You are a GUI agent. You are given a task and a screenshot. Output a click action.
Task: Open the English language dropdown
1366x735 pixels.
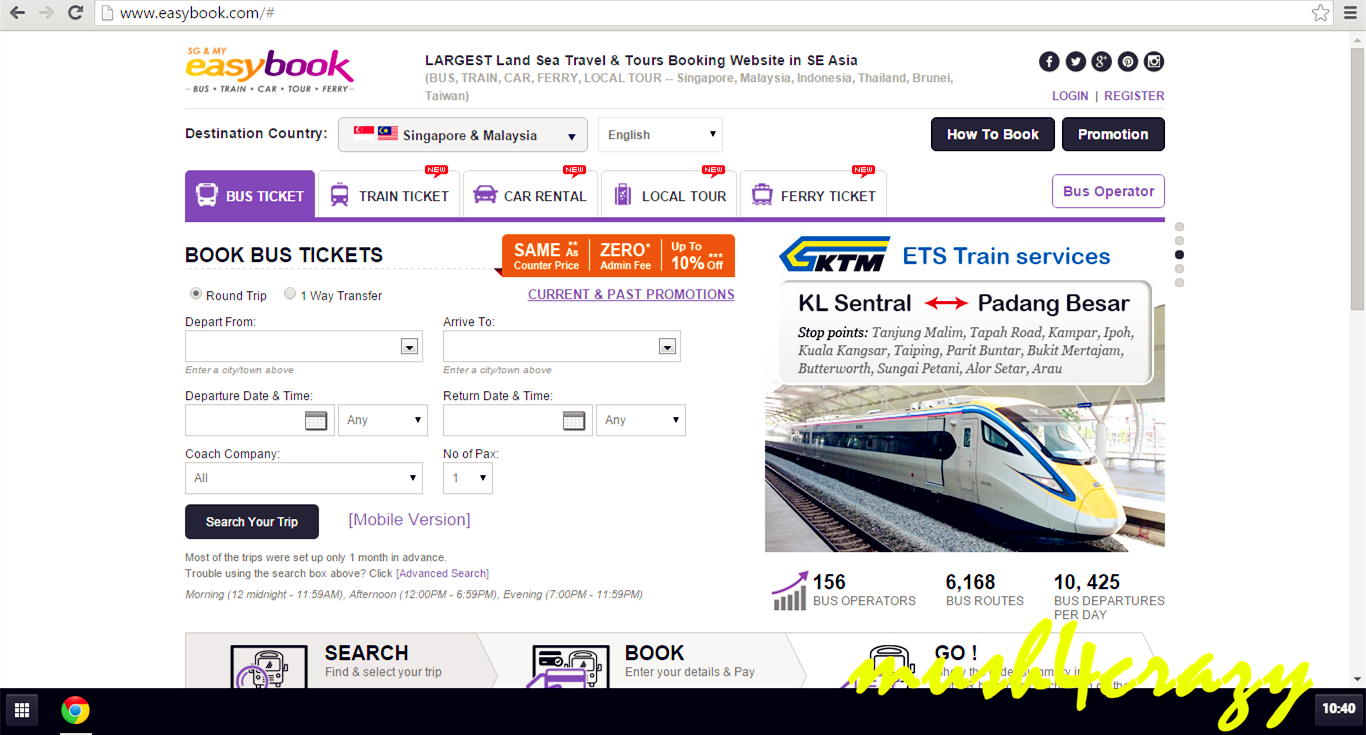point(660,135)
